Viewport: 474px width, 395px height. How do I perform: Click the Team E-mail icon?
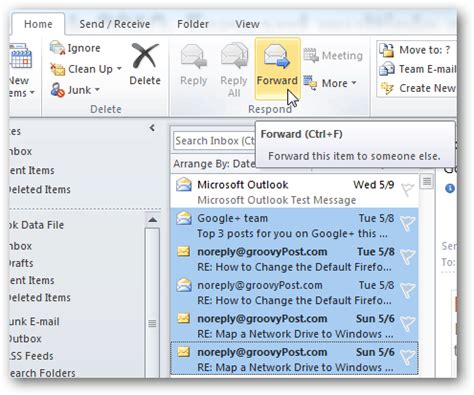[387, 69]
